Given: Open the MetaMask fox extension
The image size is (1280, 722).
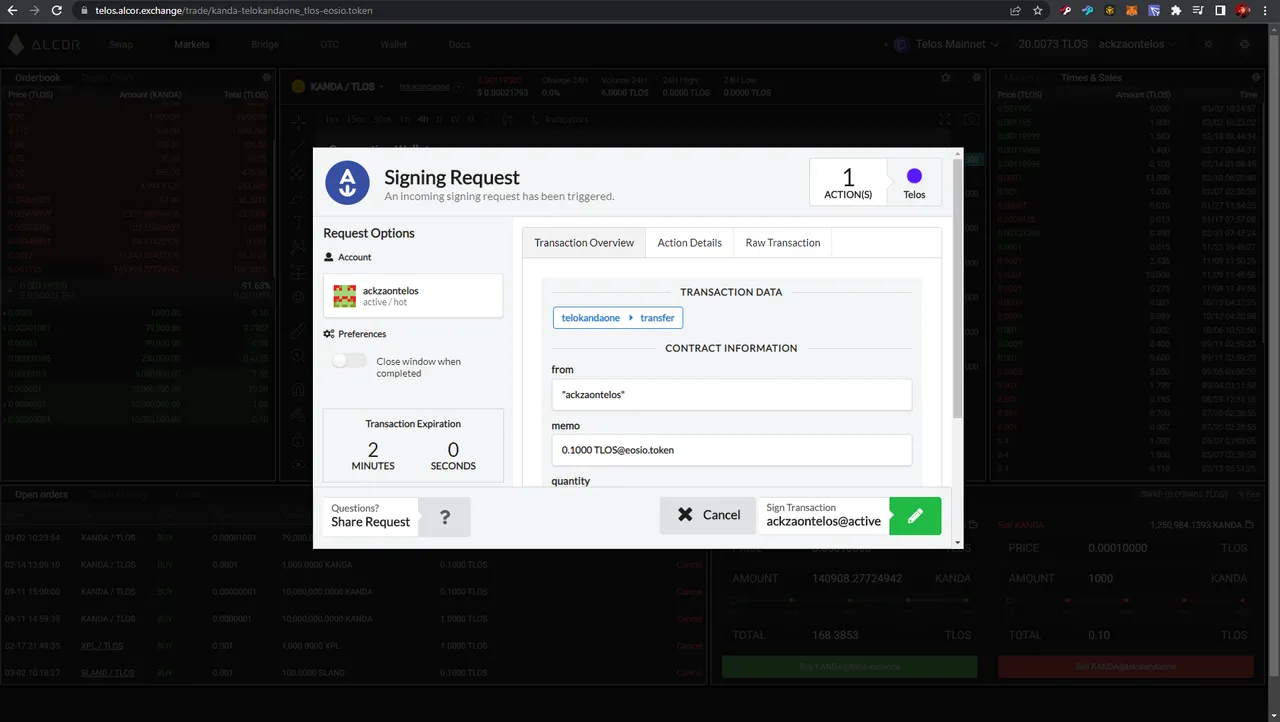Looking at the screenshot, I should [x=1132, y=11].
